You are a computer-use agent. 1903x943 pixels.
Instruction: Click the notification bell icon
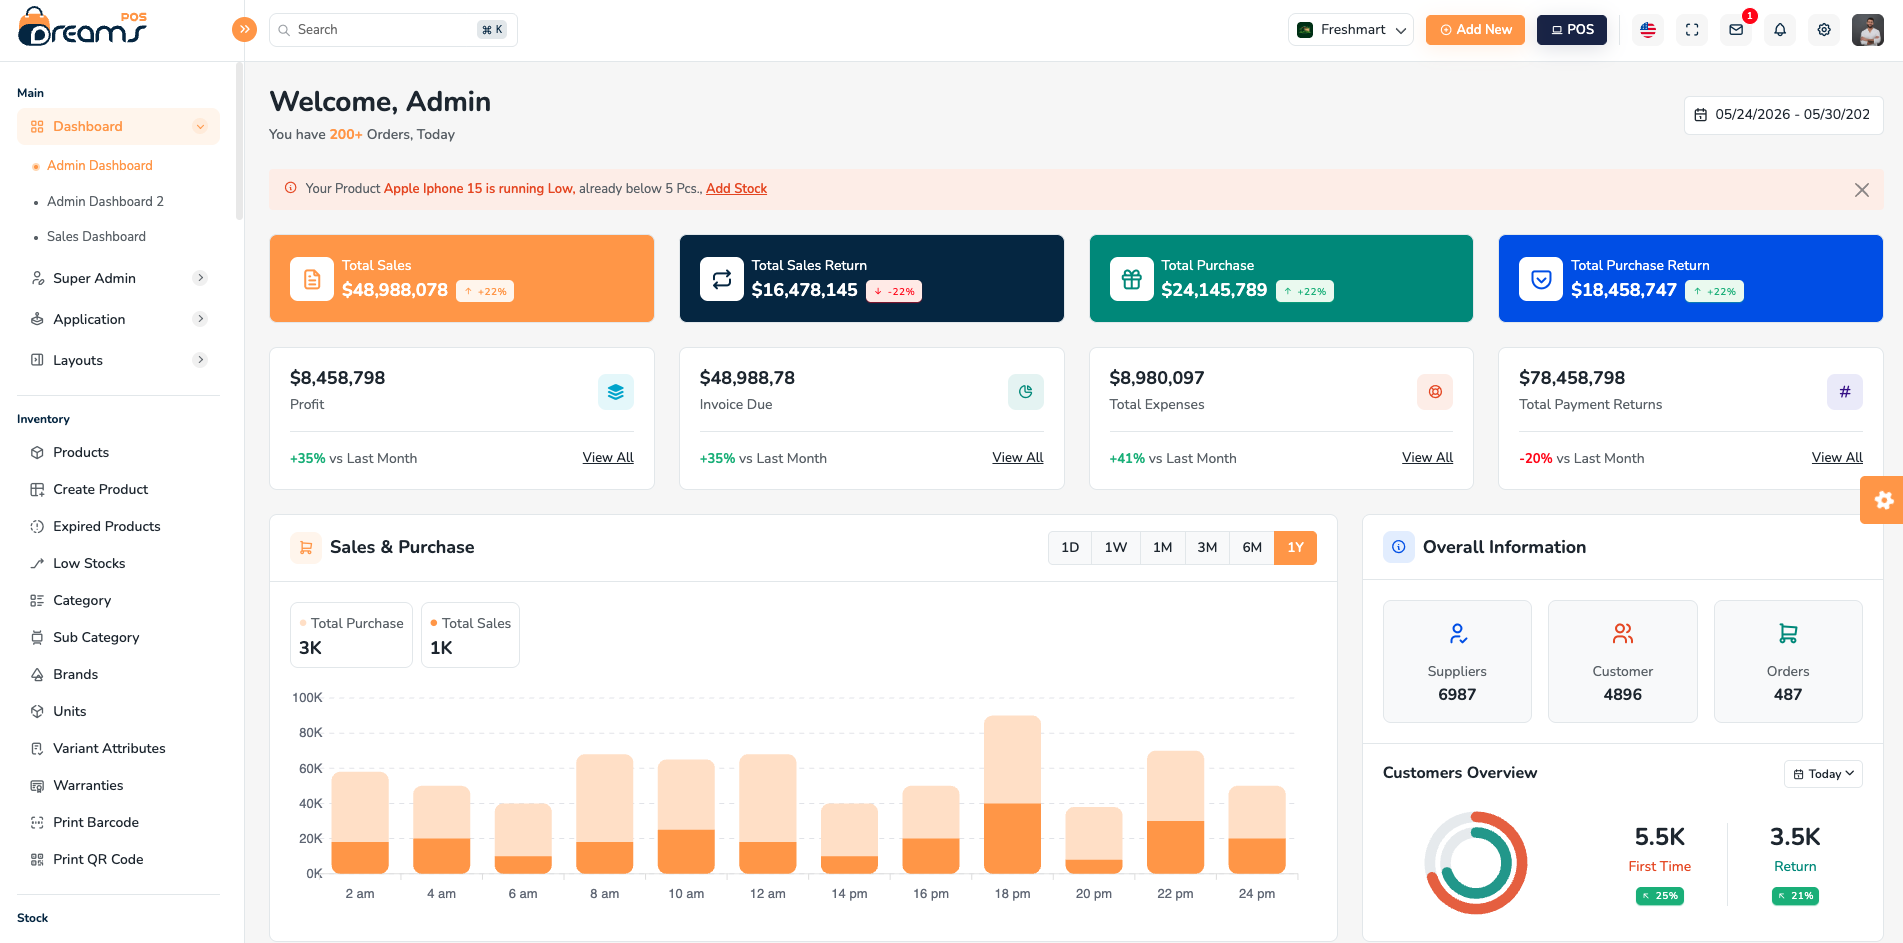(x=1780, y=30)
